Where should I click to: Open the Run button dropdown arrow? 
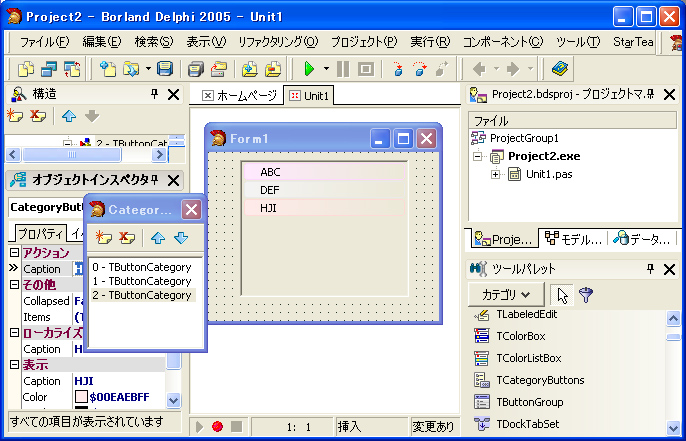(326, 69)
